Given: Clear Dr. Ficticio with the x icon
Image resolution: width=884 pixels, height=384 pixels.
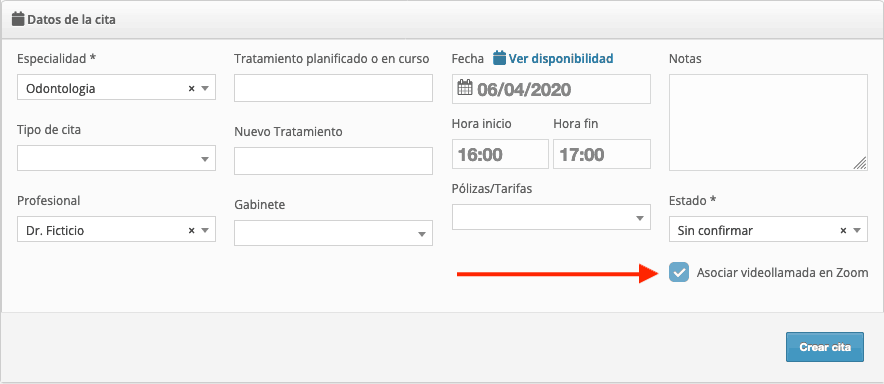Looking at the screenshot, I should (191, 230).
